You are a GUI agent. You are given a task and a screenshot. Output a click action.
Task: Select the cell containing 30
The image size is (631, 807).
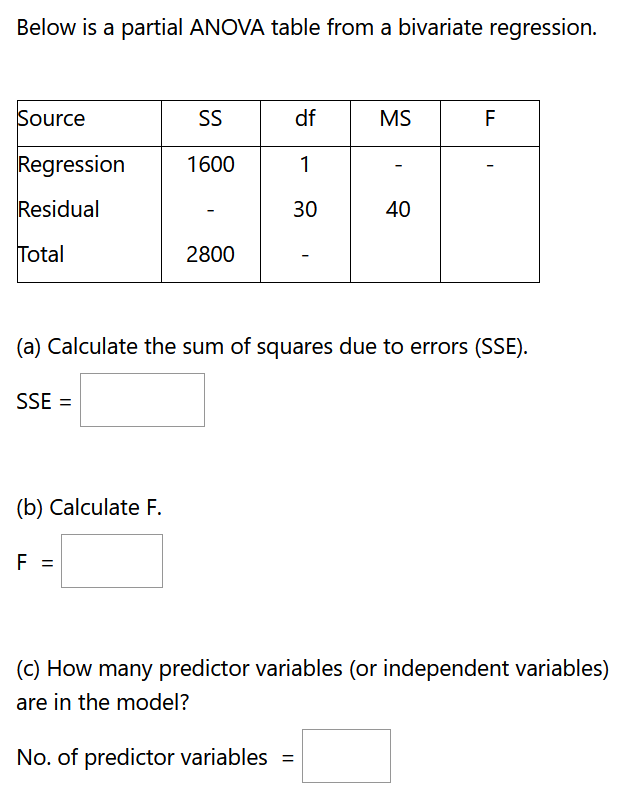(304, 209)
